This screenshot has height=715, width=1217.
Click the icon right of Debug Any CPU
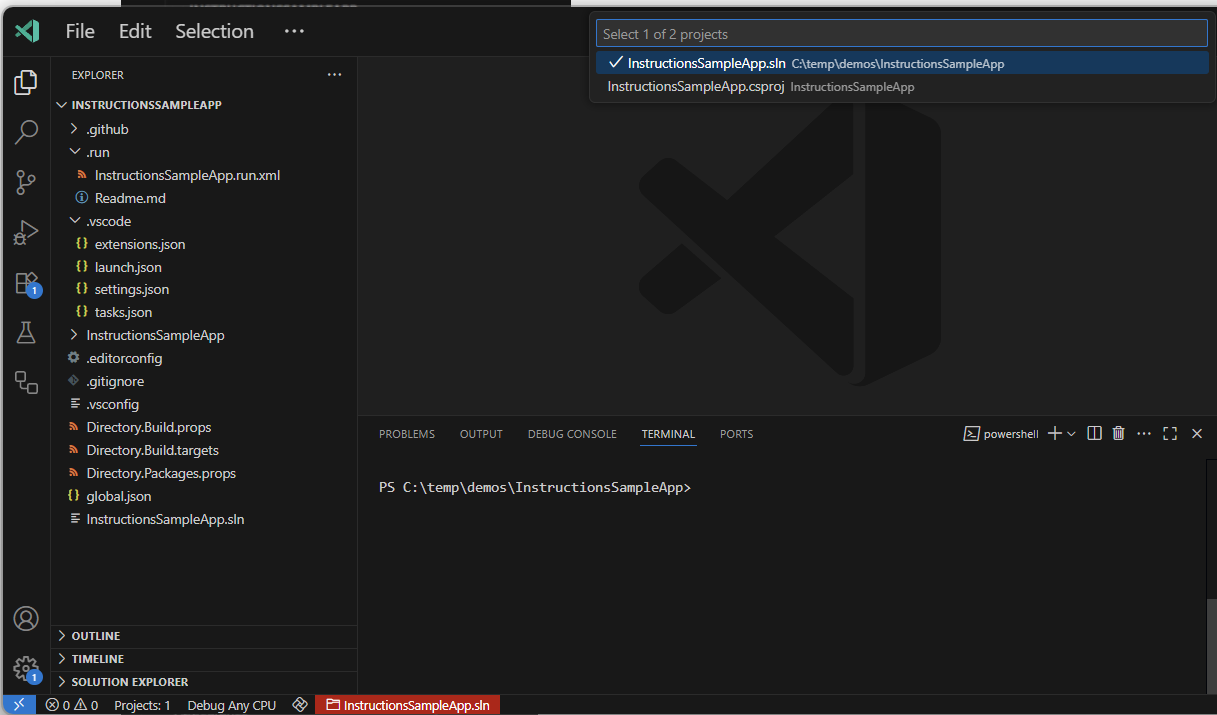pos(299,705)
